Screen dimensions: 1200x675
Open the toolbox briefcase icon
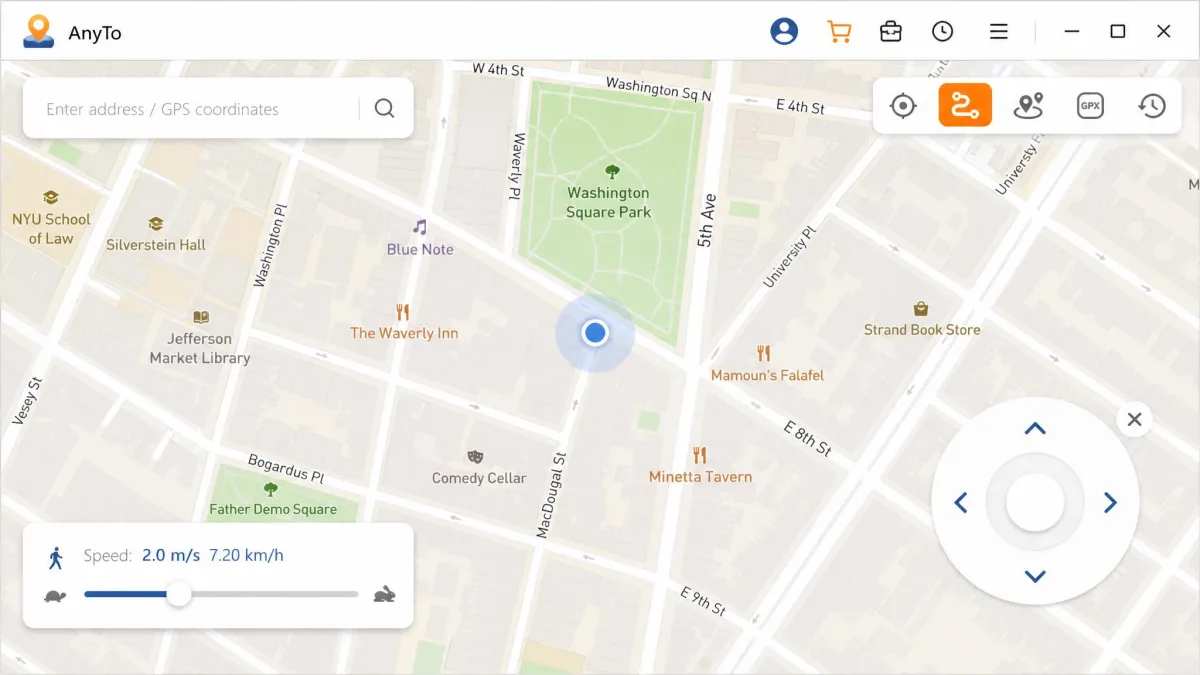[x=890, y=32]
